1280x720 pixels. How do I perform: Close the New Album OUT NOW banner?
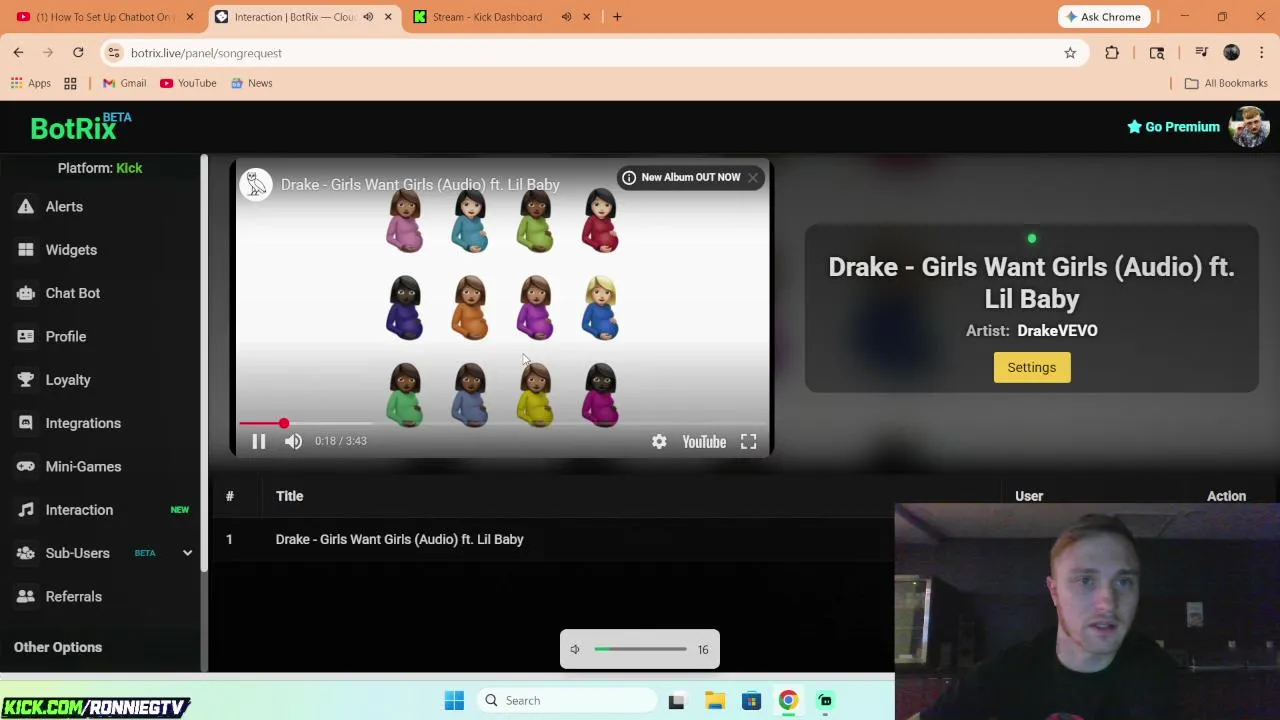[x=753, y=177]
